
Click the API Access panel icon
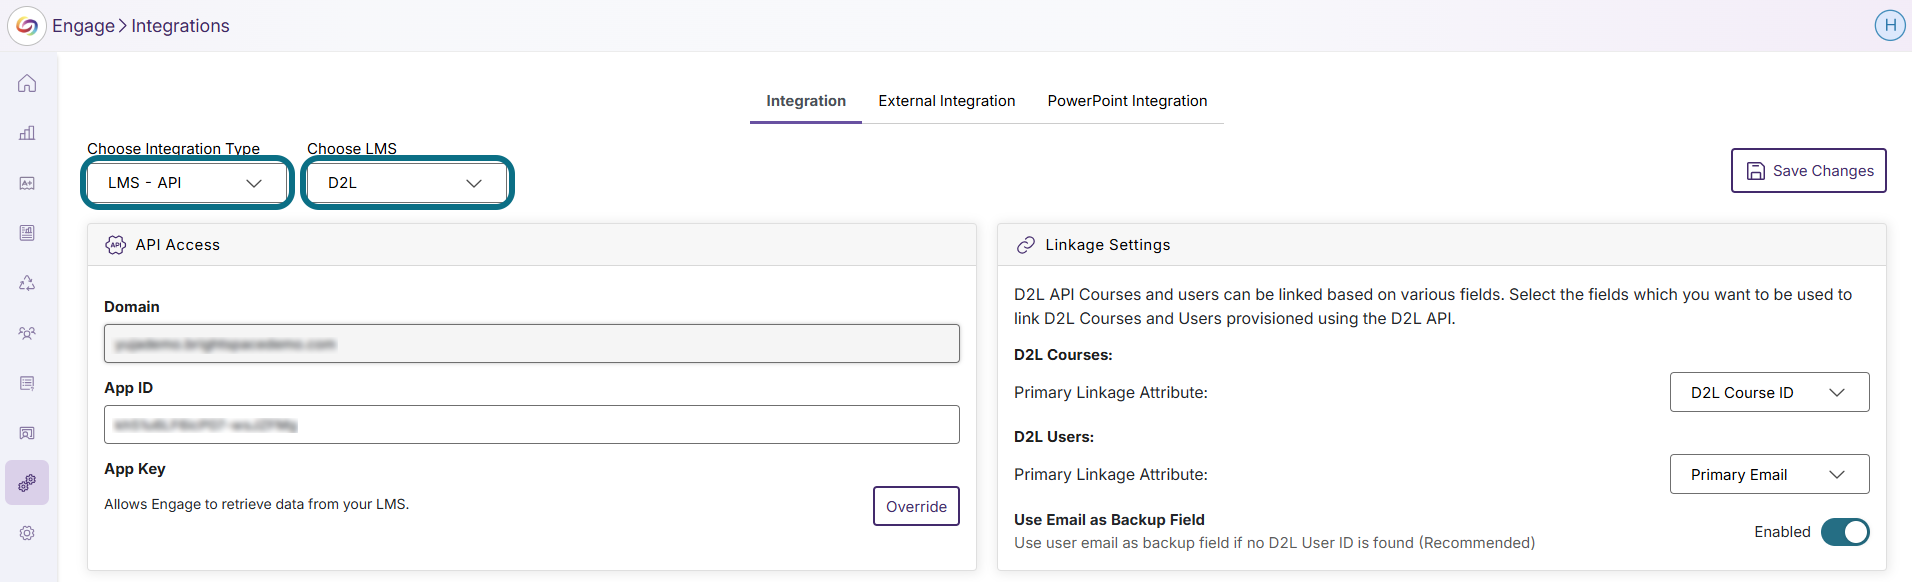[x=116, y=245]
